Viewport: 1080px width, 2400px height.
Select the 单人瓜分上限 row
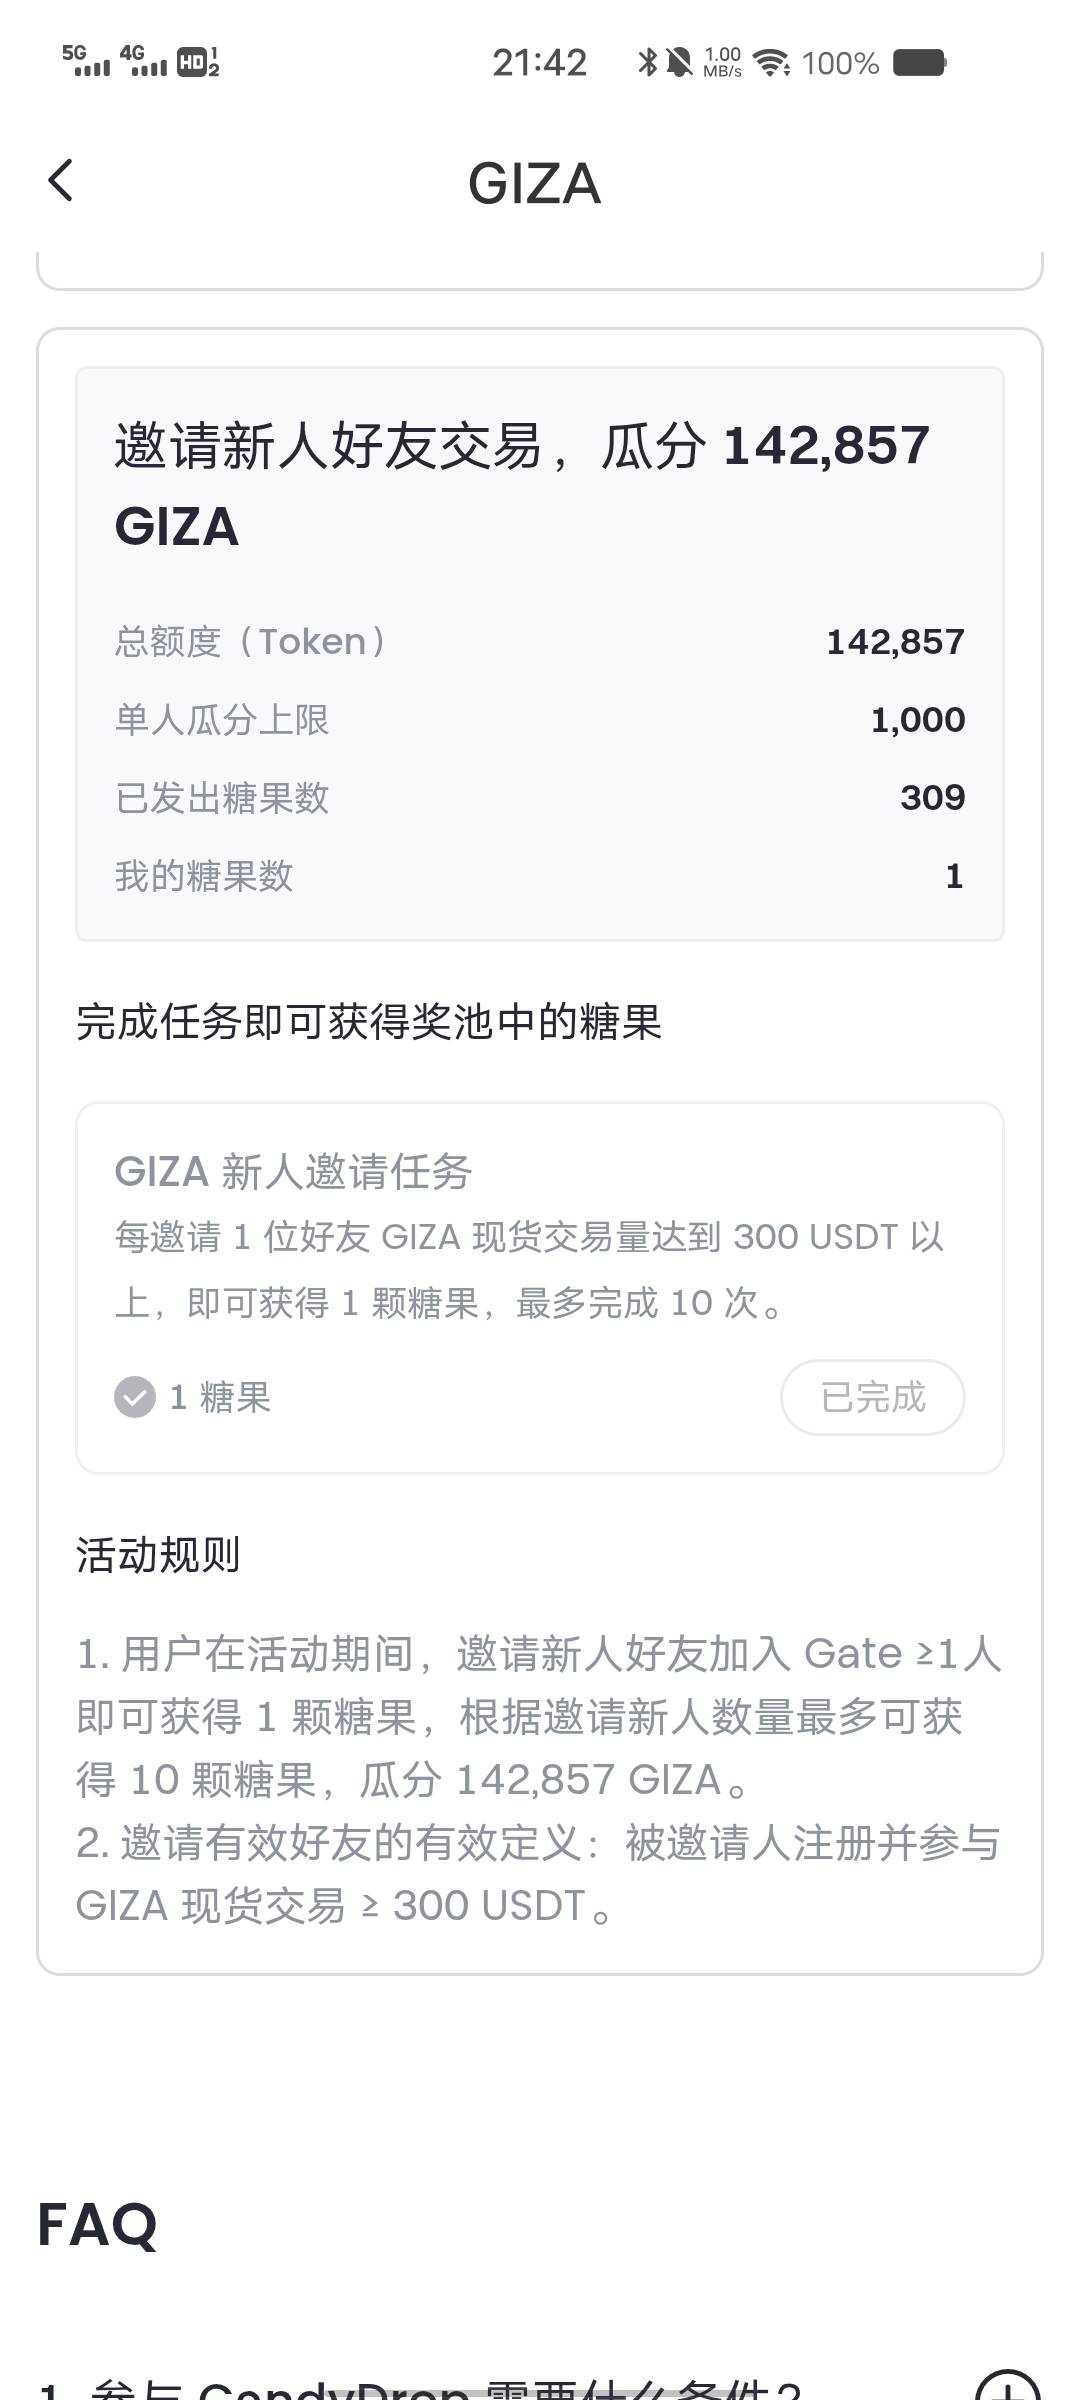coord(540,720)
